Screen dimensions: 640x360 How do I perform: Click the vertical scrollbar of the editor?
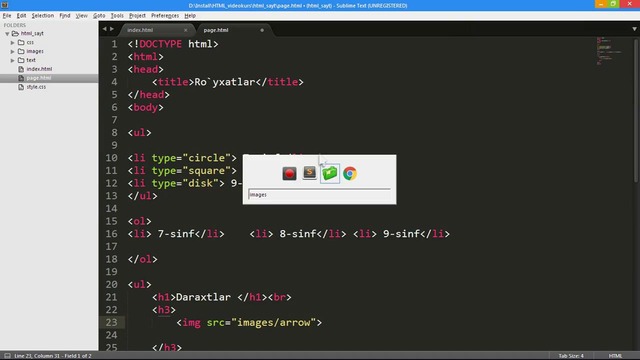[636, 110]
